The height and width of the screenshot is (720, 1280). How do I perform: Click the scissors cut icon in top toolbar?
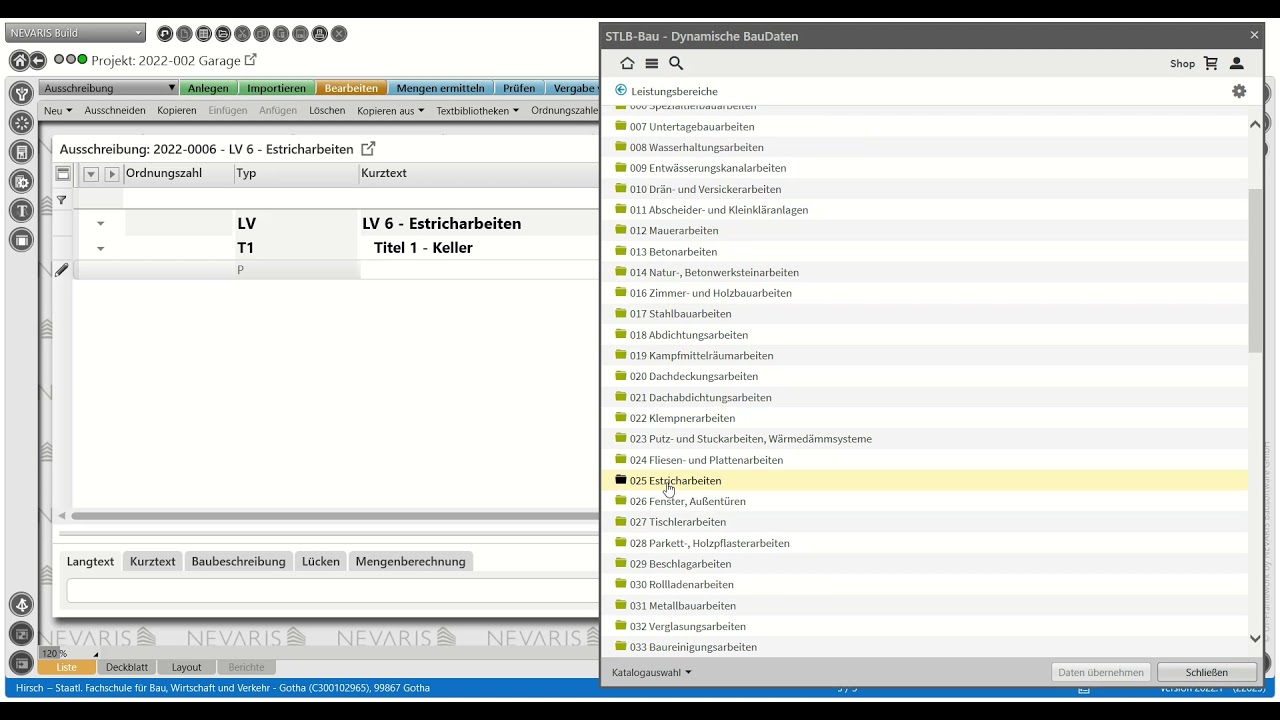(x=242, y=34)
